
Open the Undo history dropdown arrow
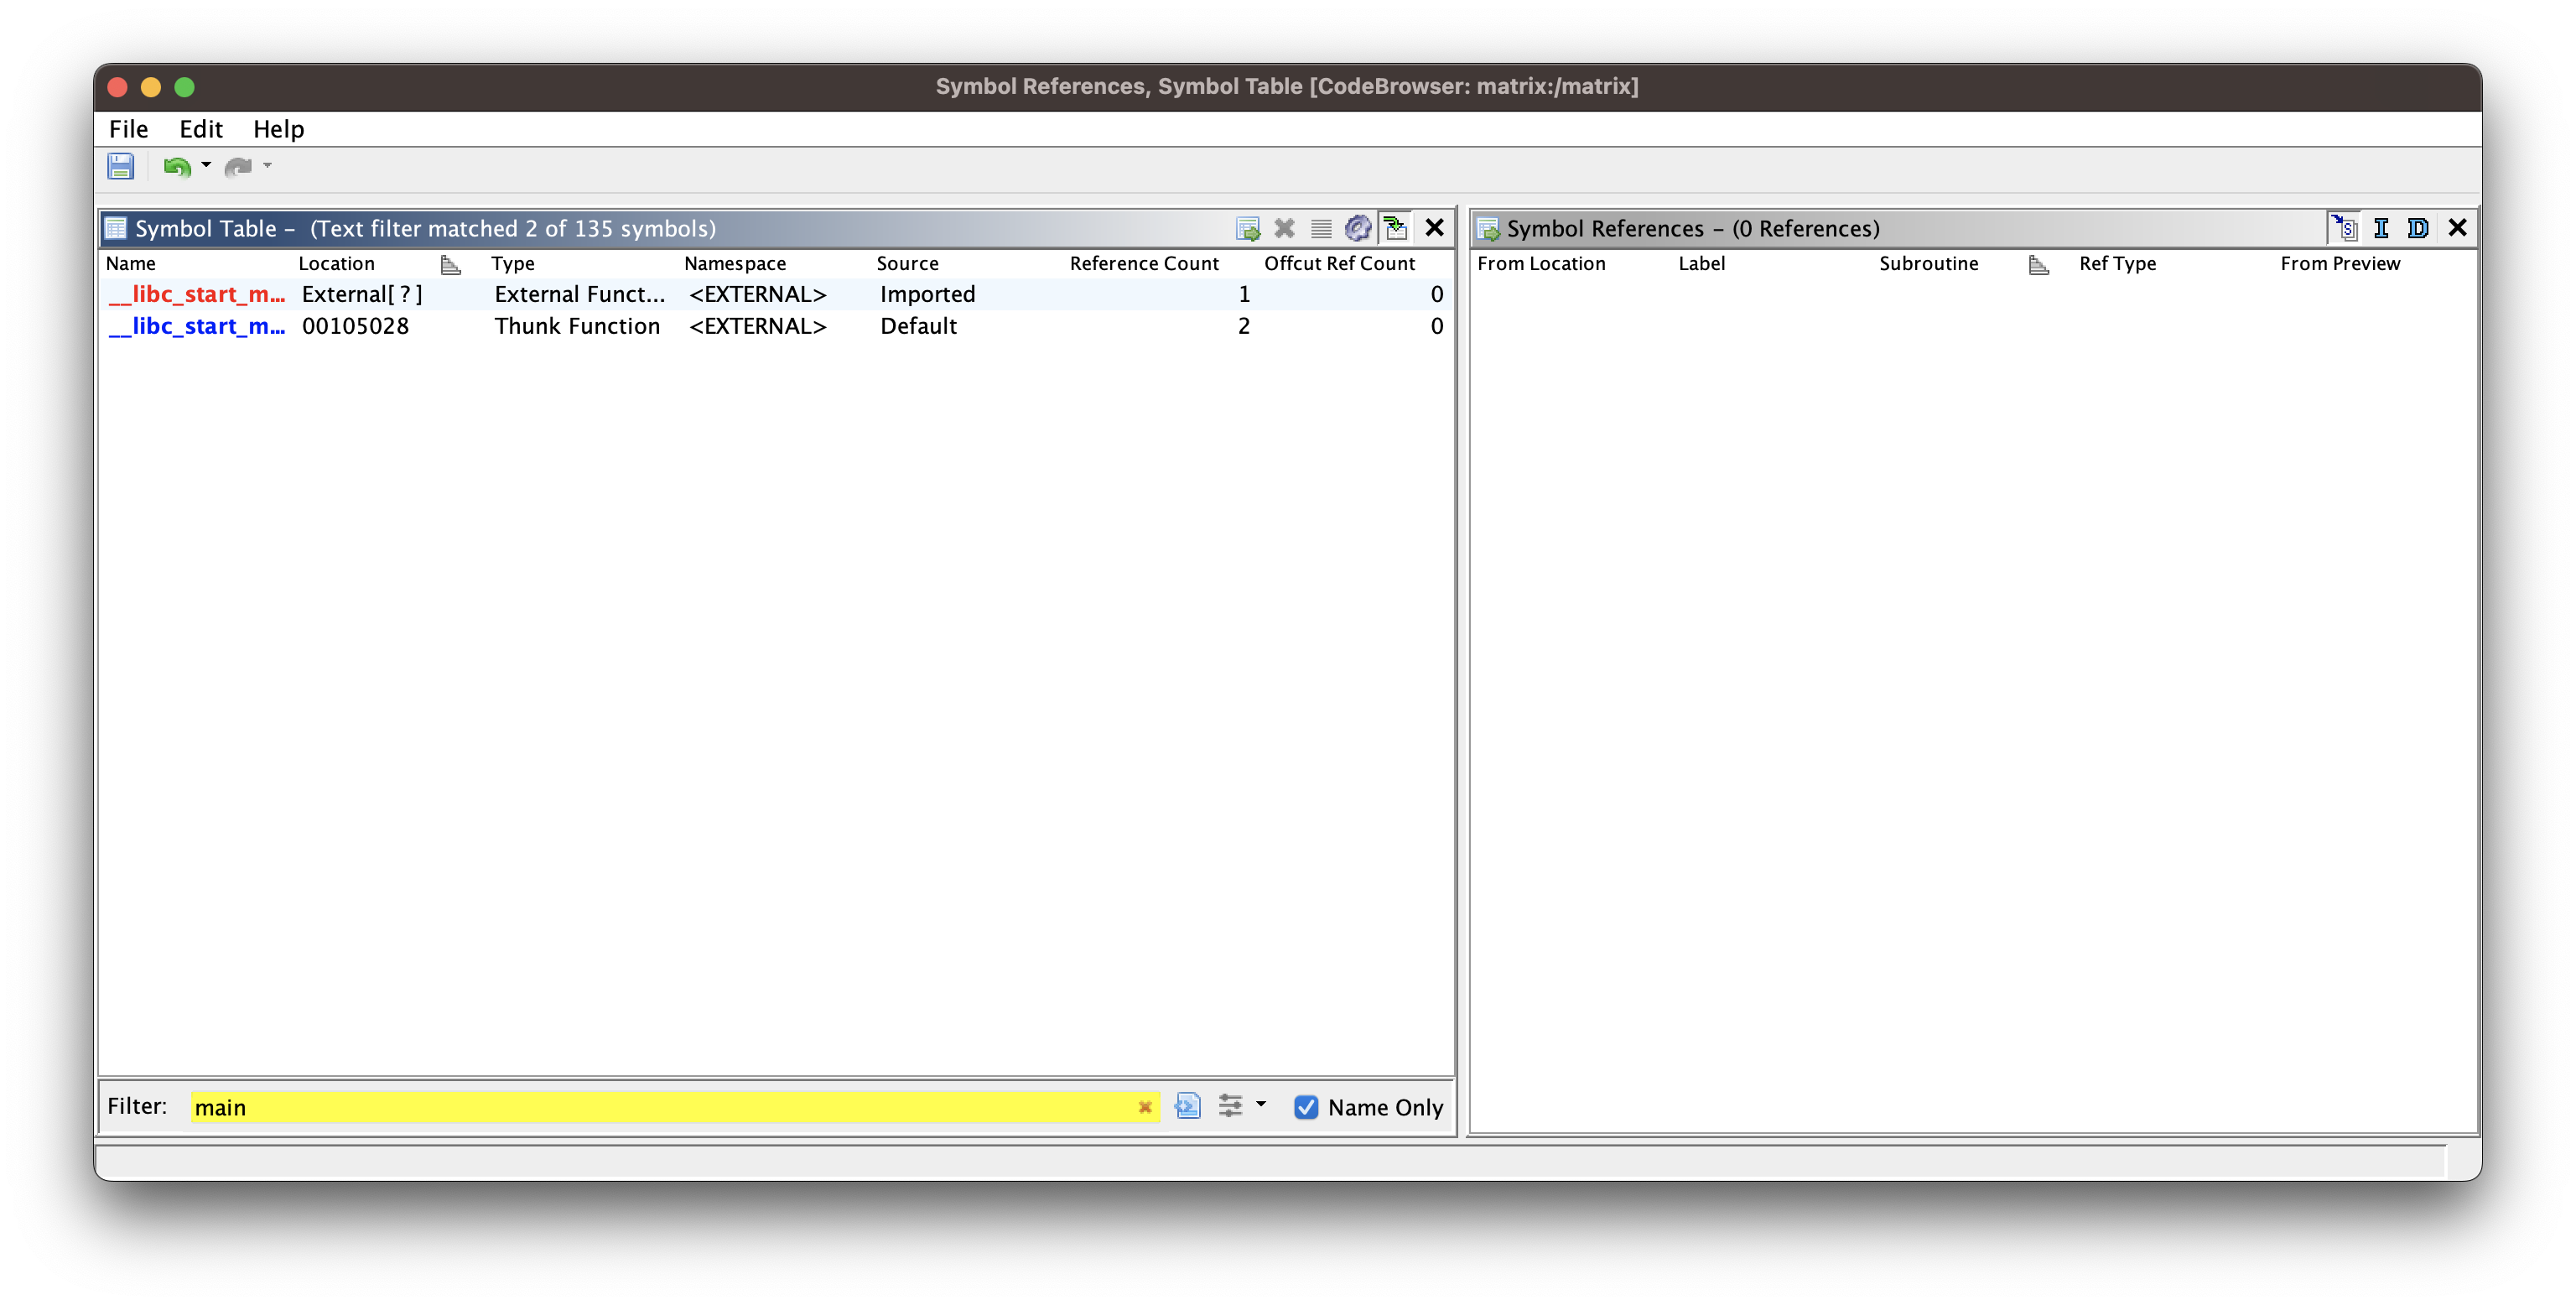pos(206,165)
